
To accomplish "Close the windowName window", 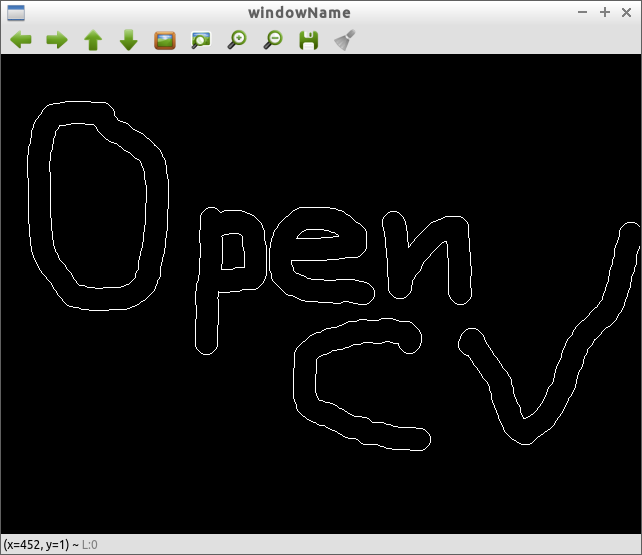I will point(626,12).
